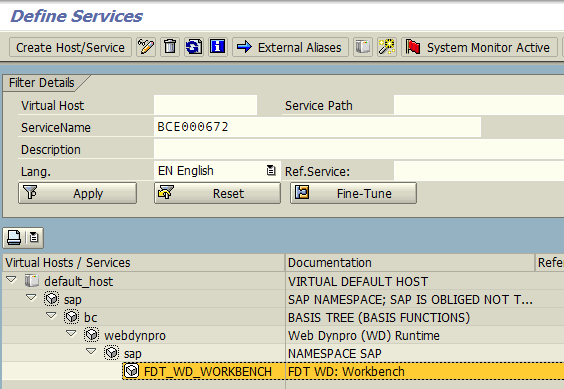Collapse the sap node under webdynpro
This screenshot has width=564, height=389.
pos(91,351)
